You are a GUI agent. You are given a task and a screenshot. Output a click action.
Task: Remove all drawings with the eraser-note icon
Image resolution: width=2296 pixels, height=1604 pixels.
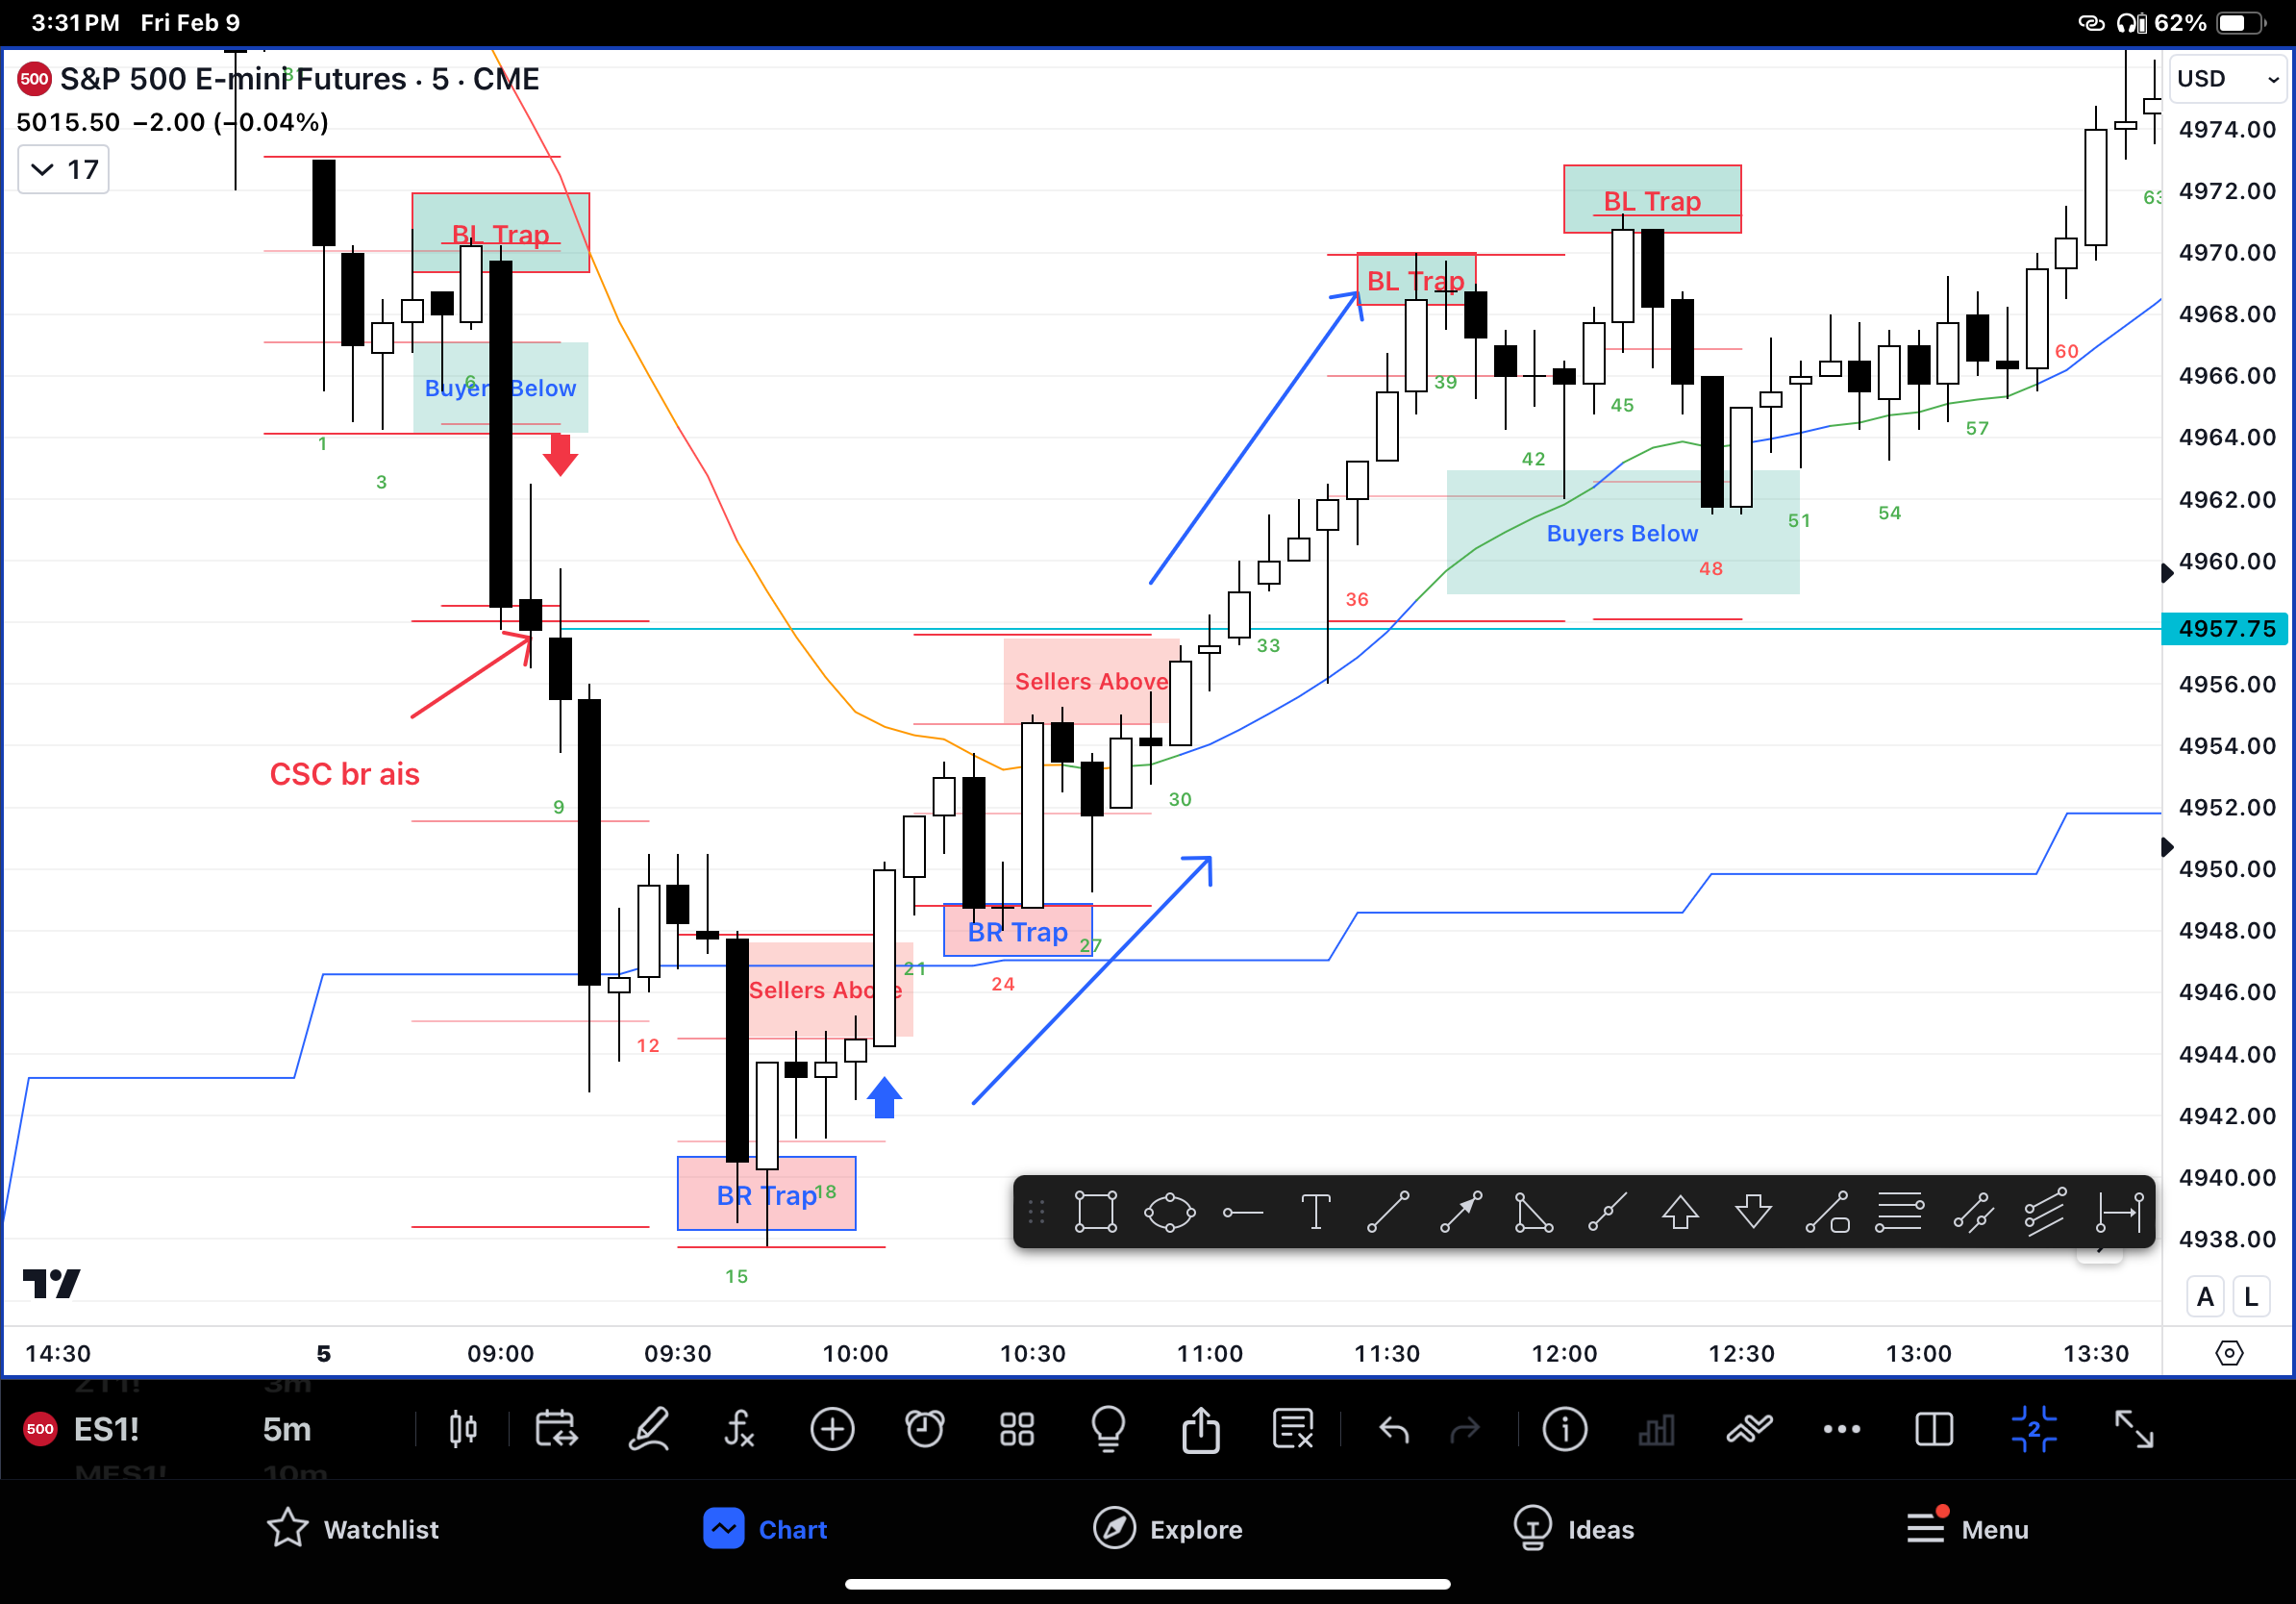pyautogui.click(x=1293, y=1430)
